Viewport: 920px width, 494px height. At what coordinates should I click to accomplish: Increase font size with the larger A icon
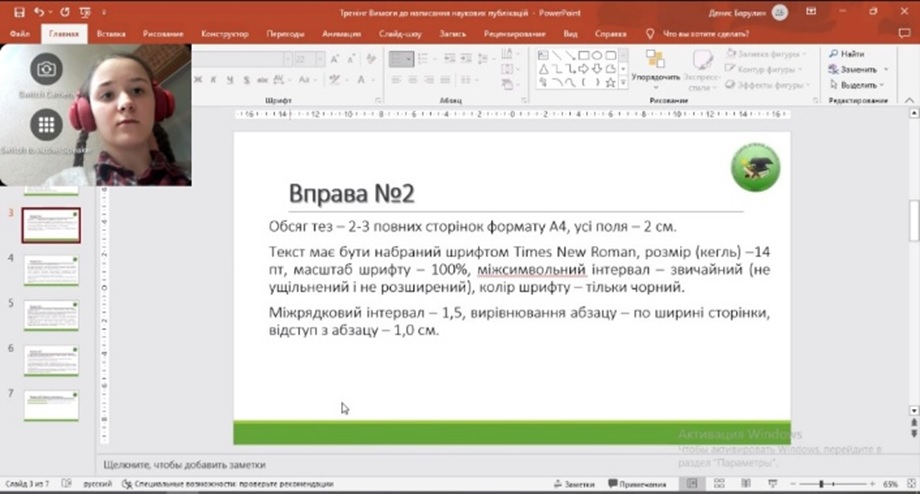(334, 59)
